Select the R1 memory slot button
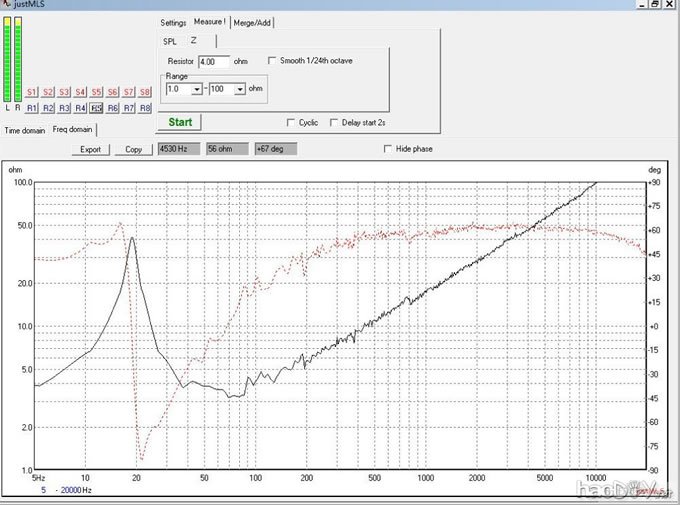This screenshot has width=680, height=505. (32, 107)
